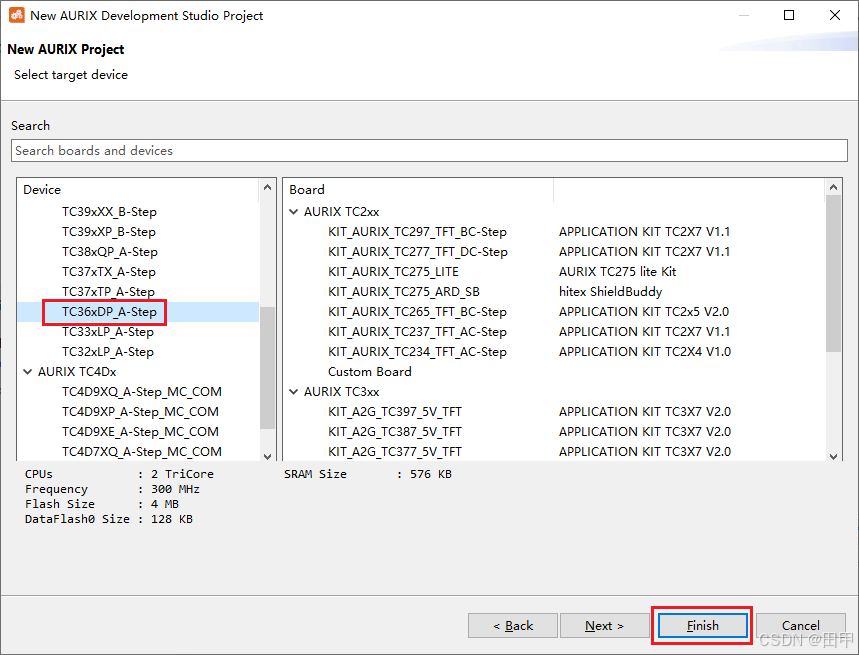Select KIT_AURIX_TC275_LITE board
The height and width of the screenshot is (655, 859).
click(393, 272)
